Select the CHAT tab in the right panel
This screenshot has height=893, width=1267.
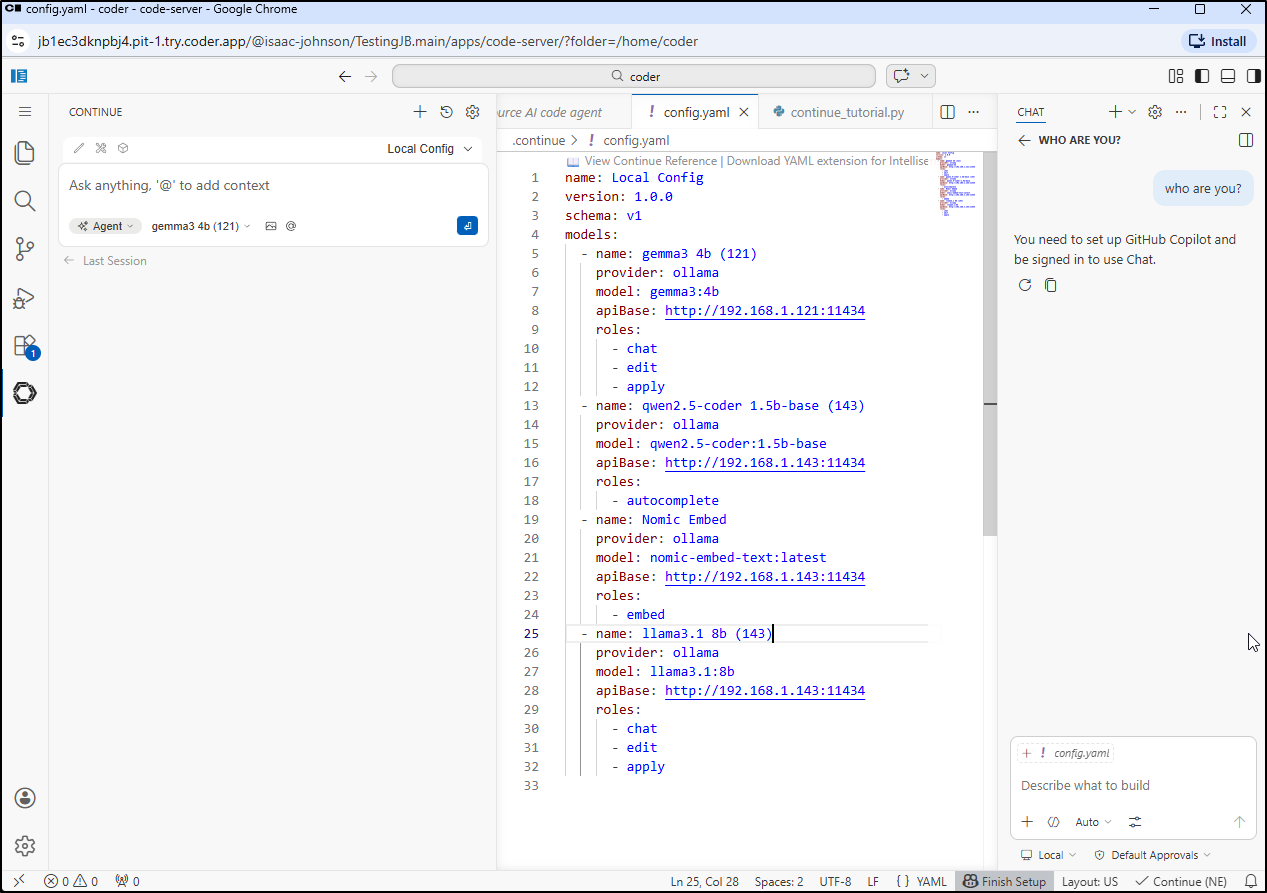click(1030, 112)
